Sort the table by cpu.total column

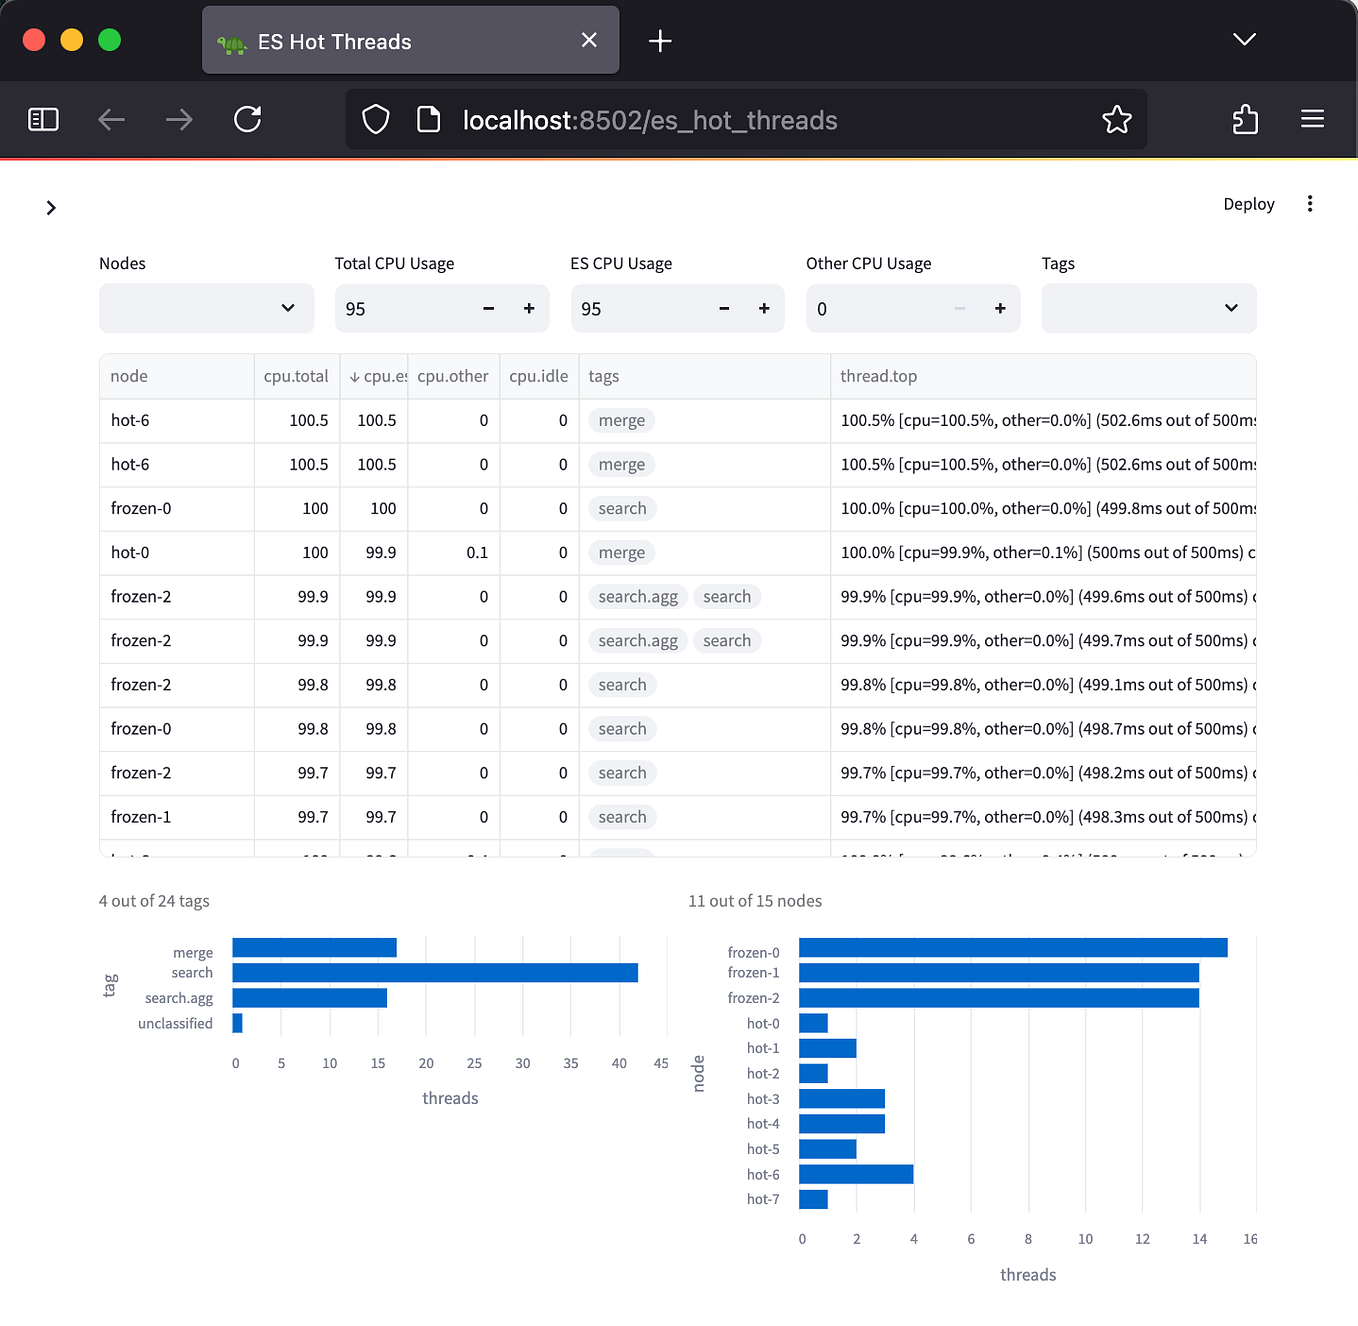point(296,376)
